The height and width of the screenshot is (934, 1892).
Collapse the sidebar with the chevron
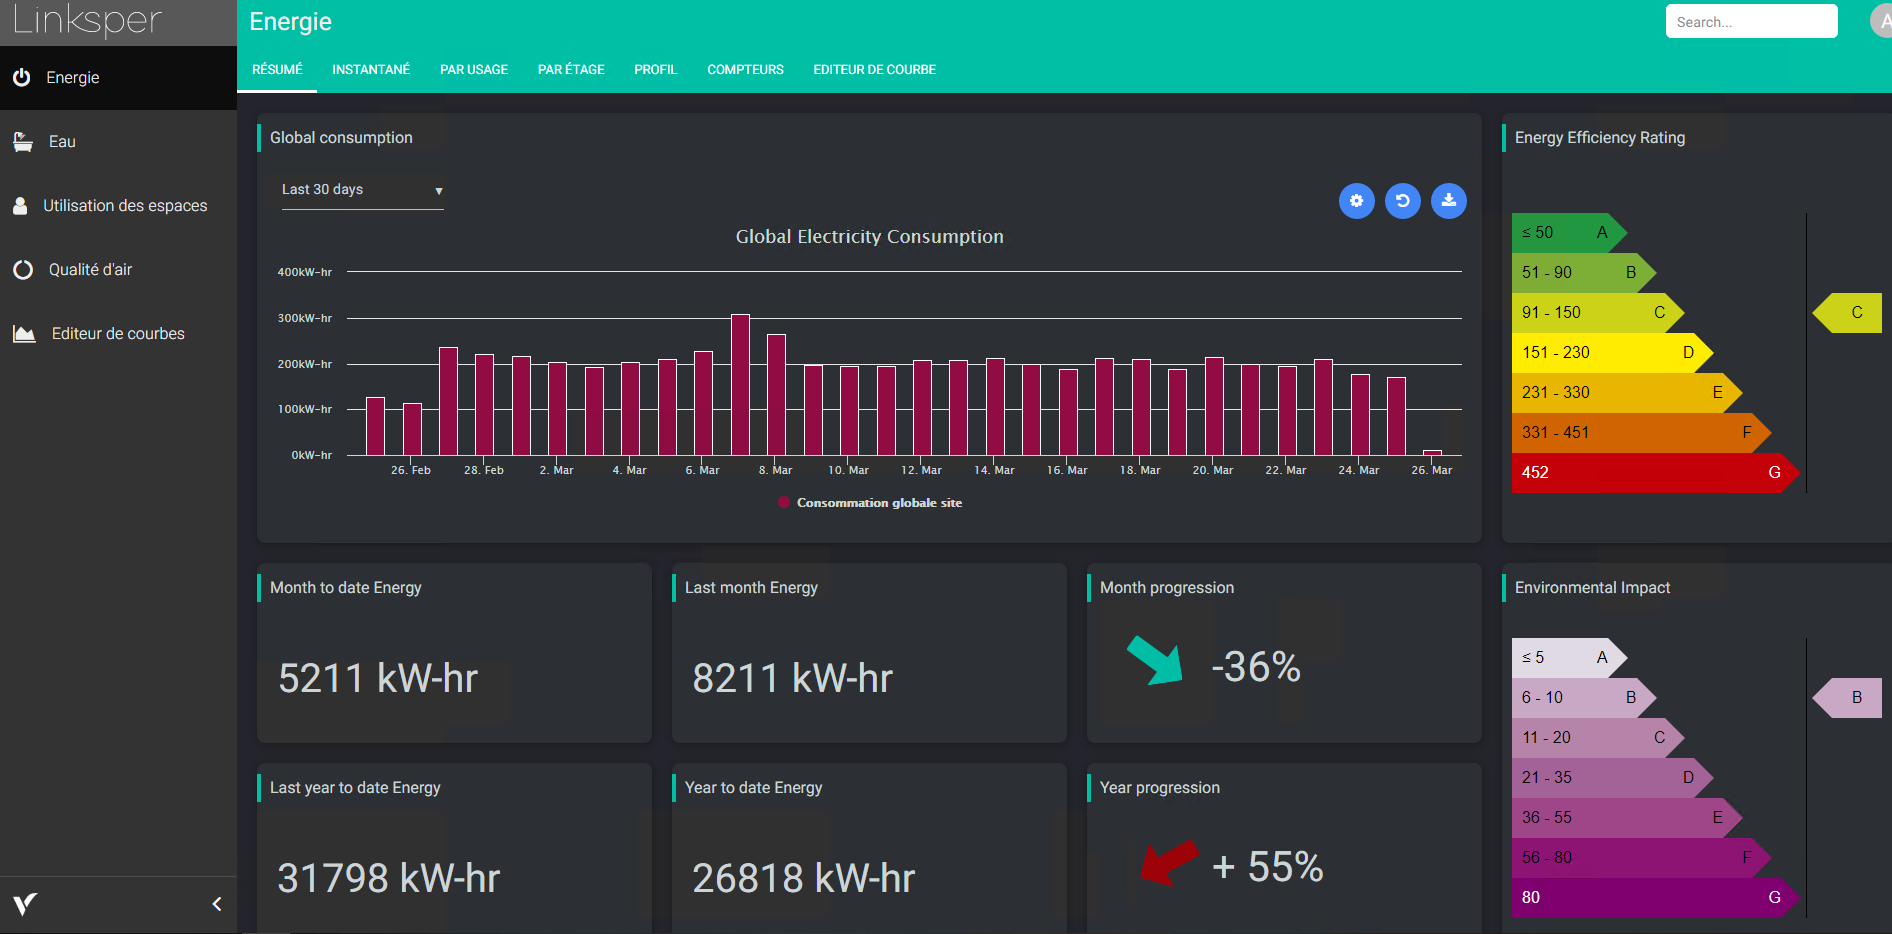[x=217, y=904]
